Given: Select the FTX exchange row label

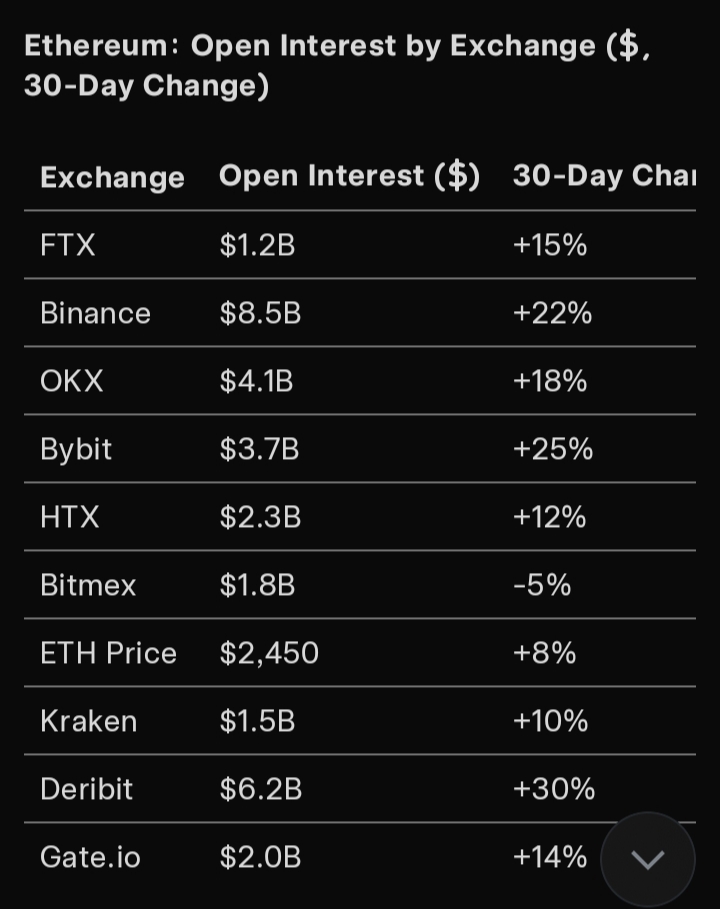Looking at the screenshot, I should click(68, 245).
